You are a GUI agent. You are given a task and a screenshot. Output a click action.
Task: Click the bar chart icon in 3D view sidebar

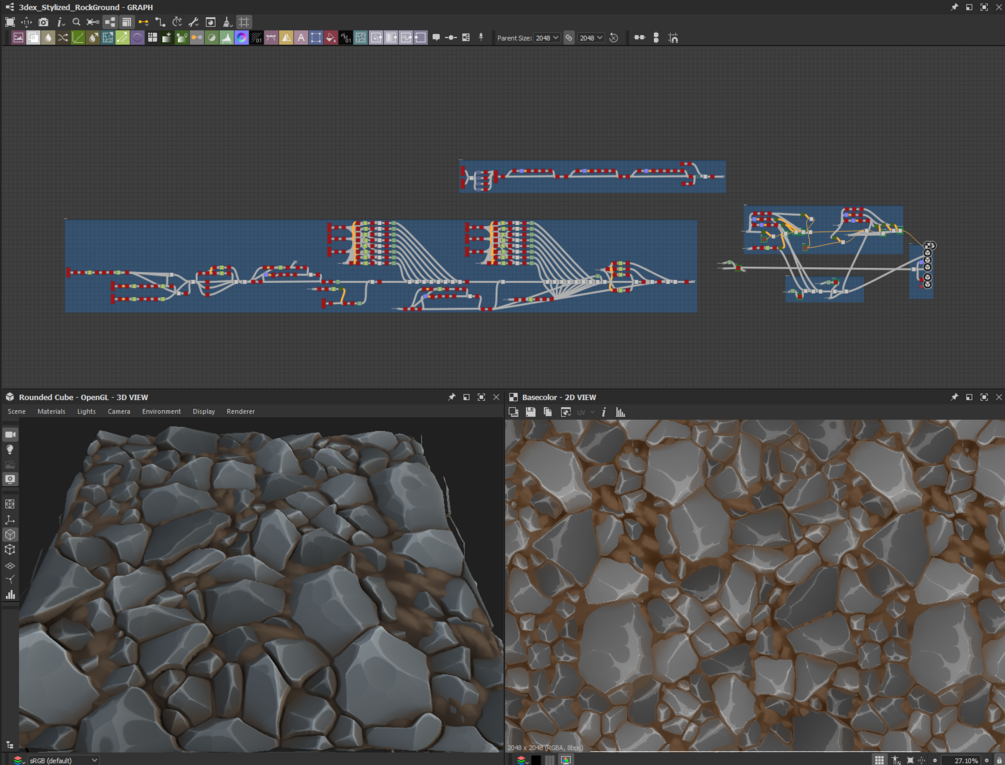10,594
